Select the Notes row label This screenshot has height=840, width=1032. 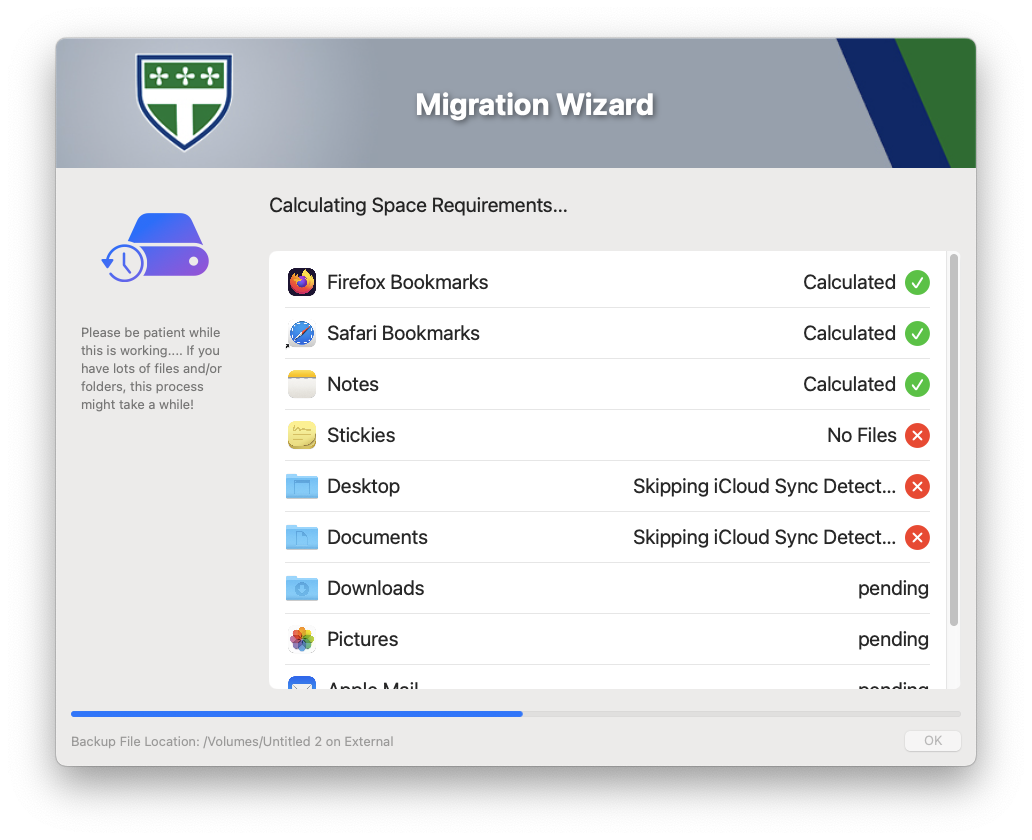point(353,384)
